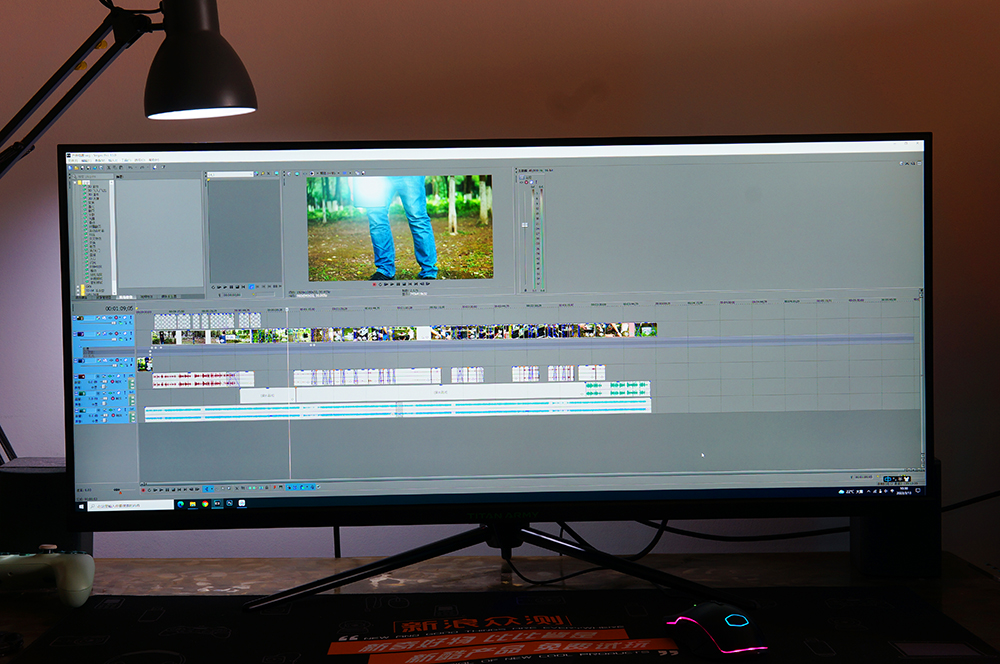Viewport: 1000px width, 664px height.
Task: Click the Vegas Pro icon in taskbar
Action: tap(217, 503)
